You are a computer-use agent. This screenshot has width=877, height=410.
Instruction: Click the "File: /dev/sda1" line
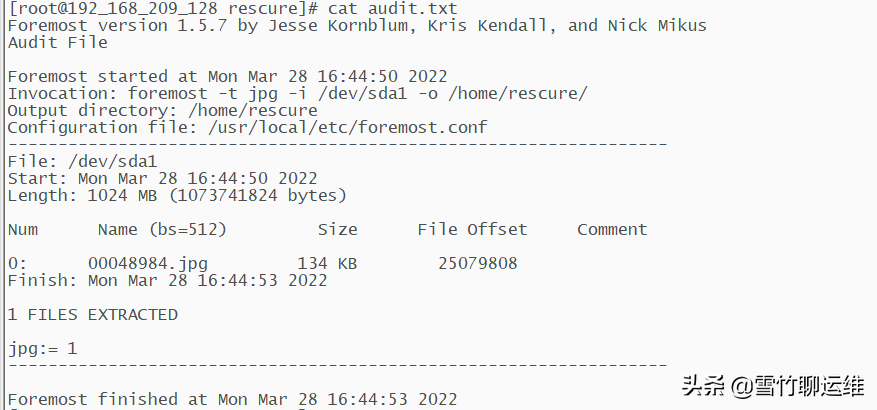point(82,161)
